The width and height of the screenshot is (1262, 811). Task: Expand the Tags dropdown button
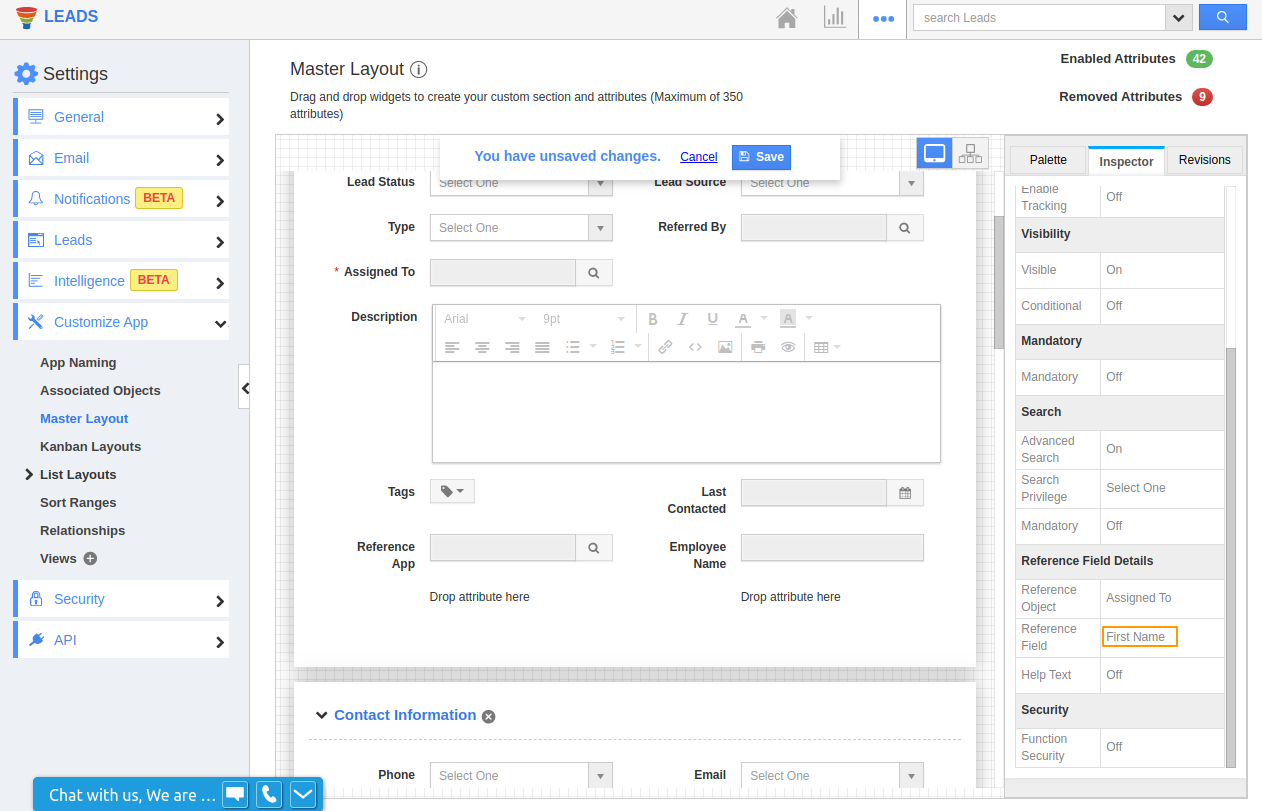[452, 491]
